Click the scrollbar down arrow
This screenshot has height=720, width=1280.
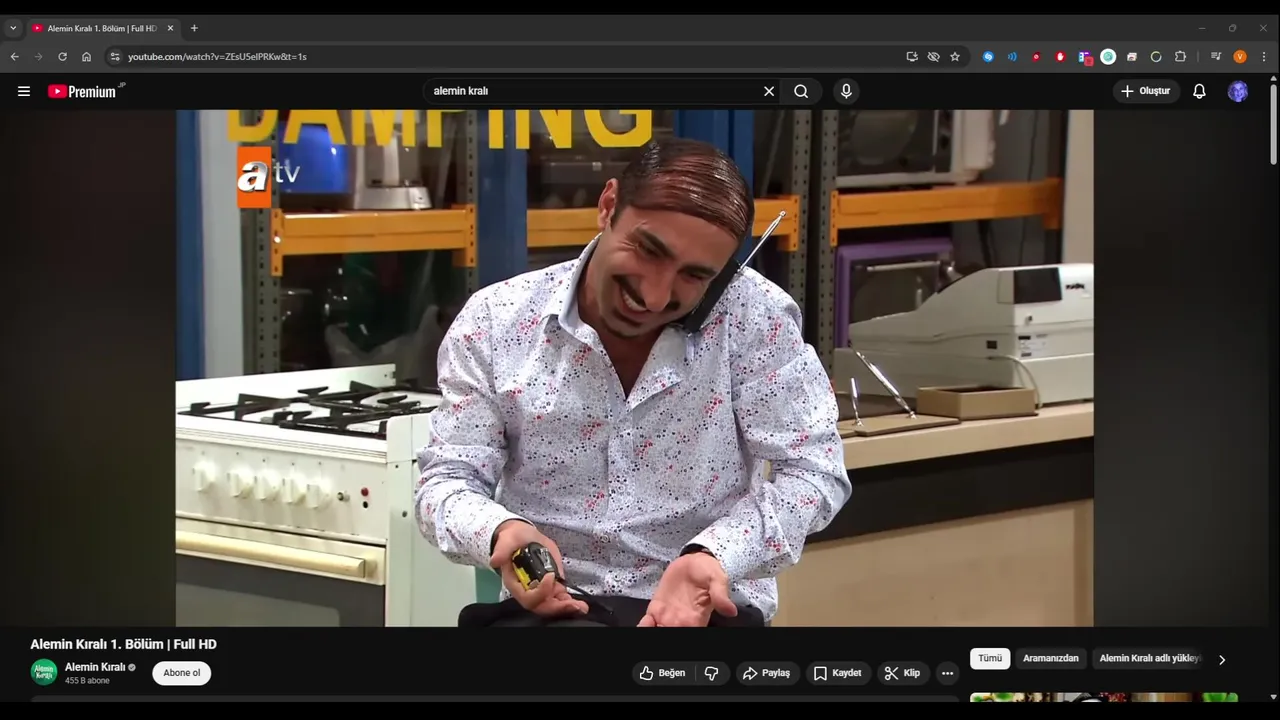1273,696
